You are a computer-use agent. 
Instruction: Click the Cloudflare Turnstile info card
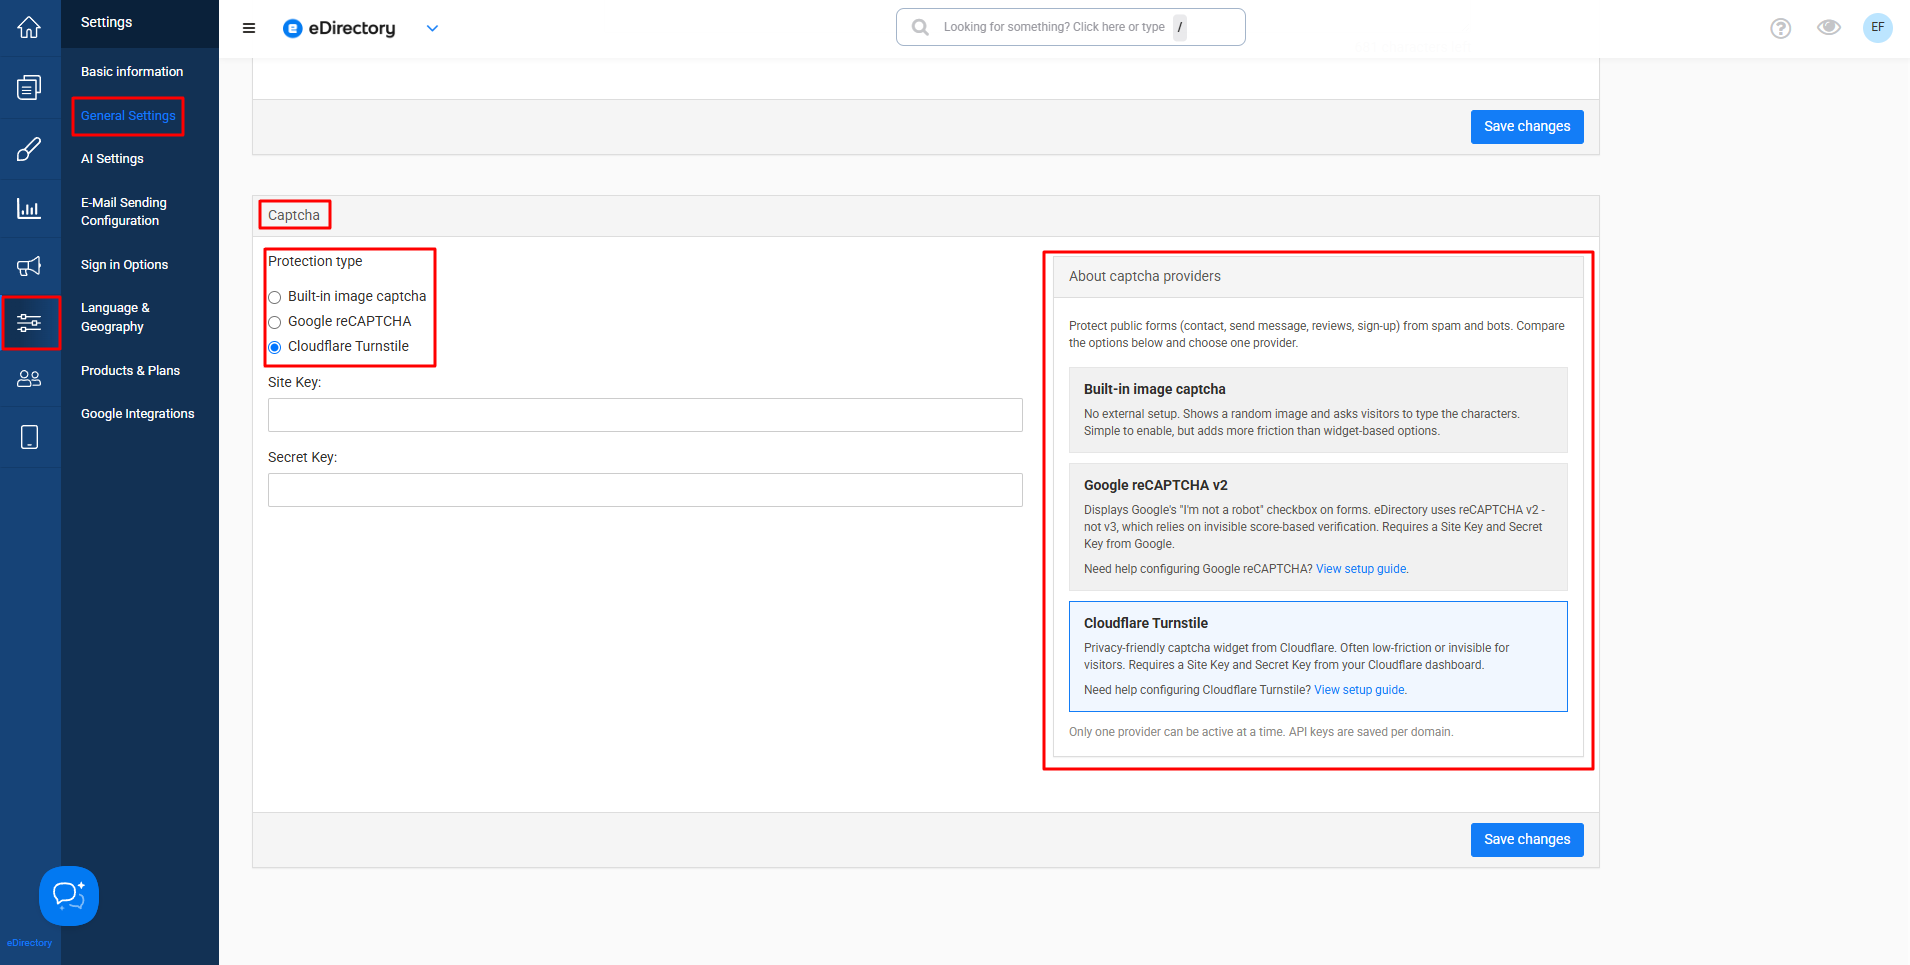(1318, 656)
